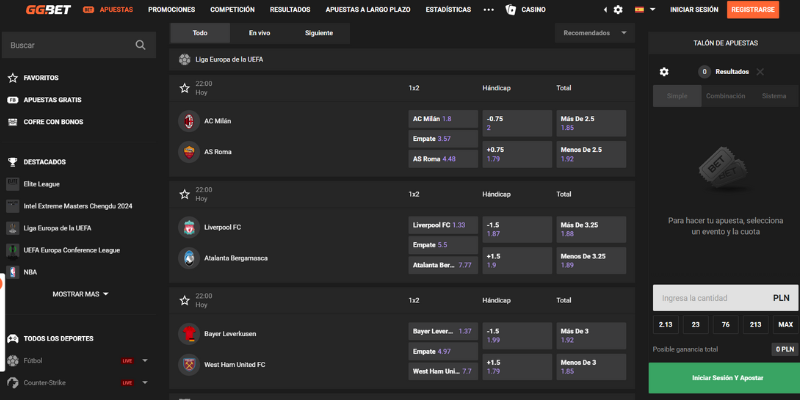The height and width of the screenshot is (400, 800).
Task: Favorite the AC Milán vs AS Roma match
Action: click(185, 88)
